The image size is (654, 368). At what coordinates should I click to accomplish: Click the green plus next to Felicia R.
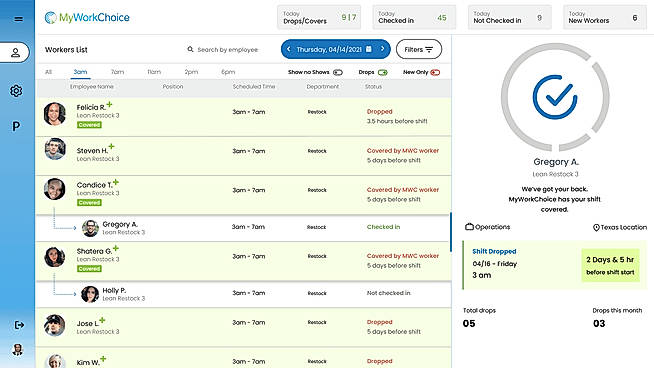point(109,104)
